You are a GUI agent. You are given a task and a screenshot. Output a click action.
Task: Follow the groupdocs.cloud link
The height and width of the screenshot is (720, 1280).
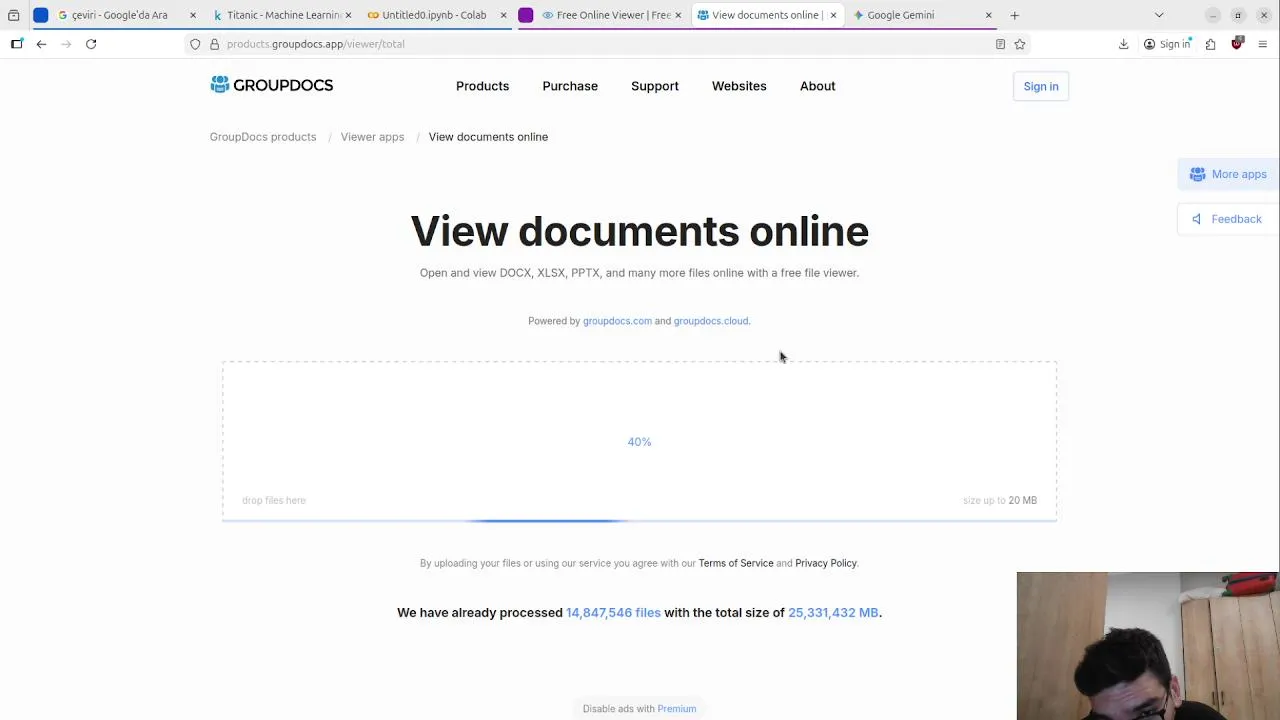tap(711, 321)
